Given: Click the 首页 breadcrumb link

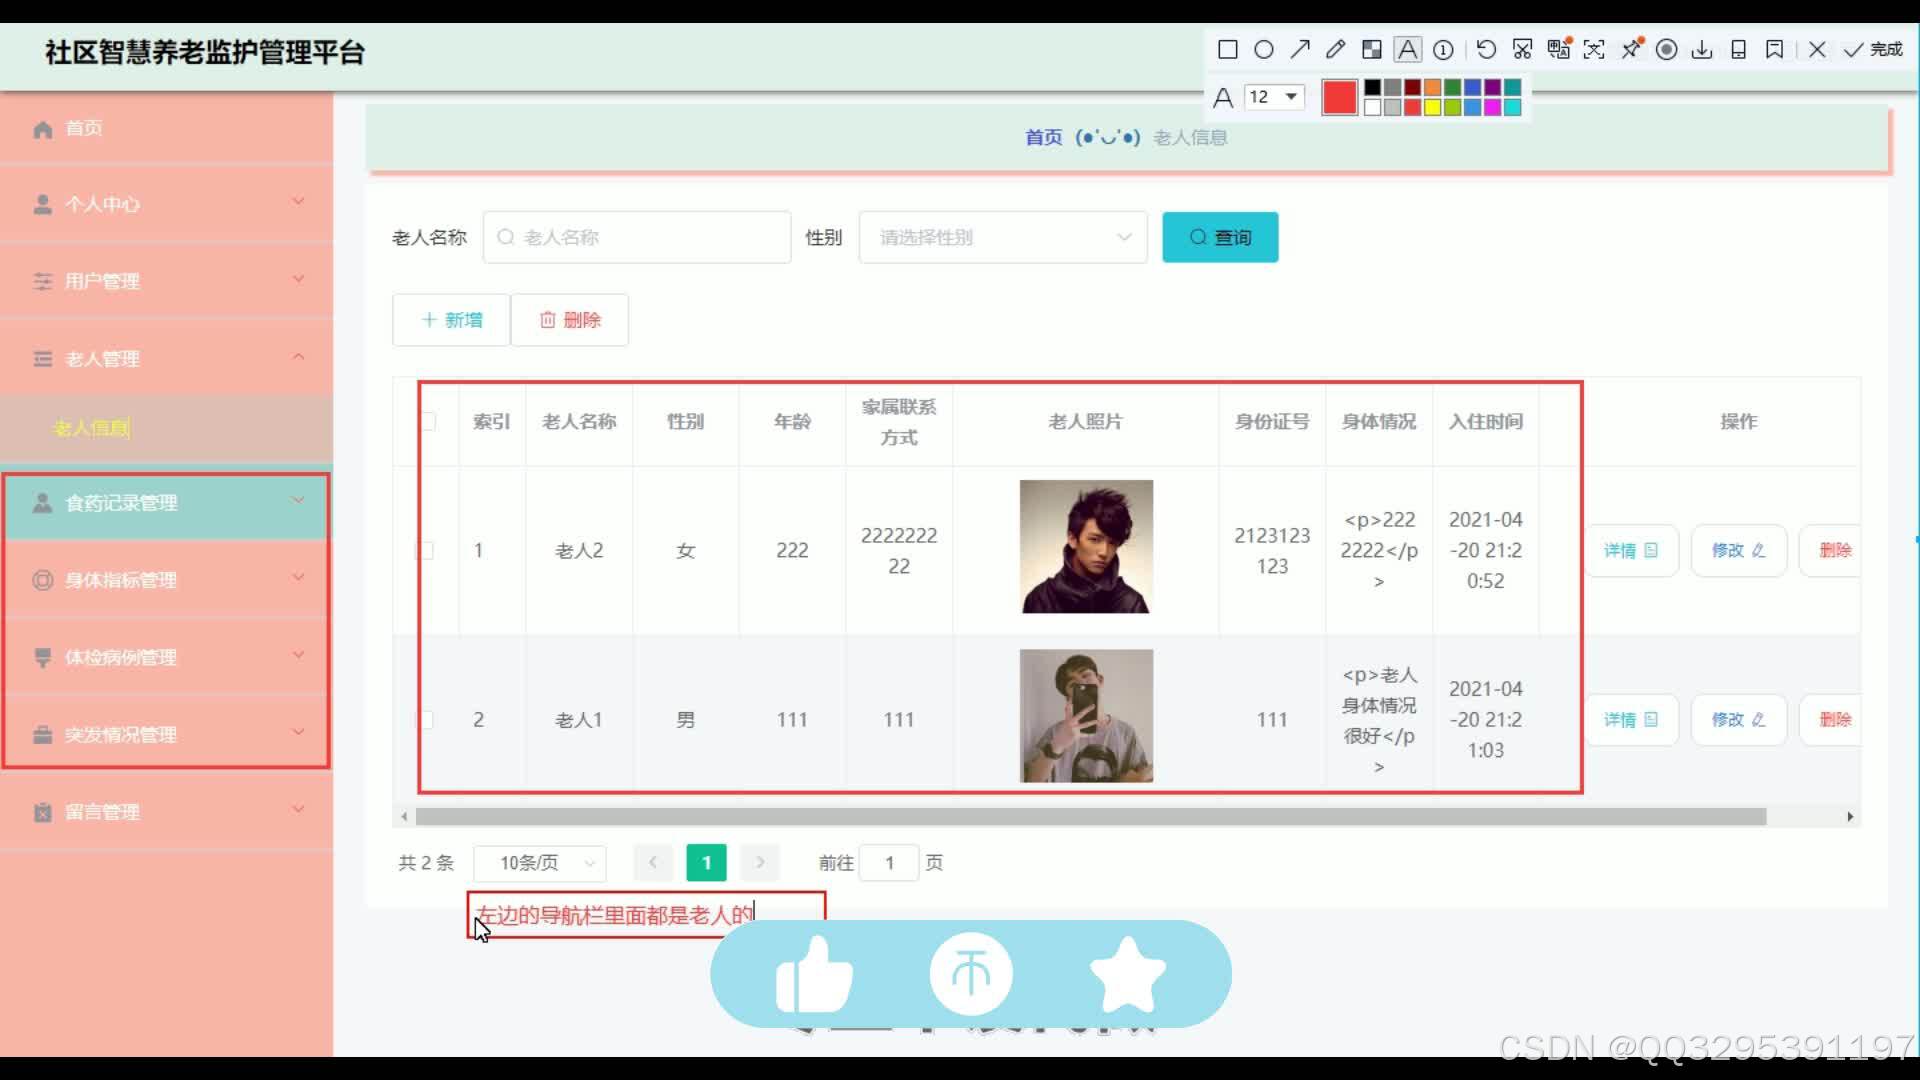Looking at the screenshot, I should tap(1043, 138).
